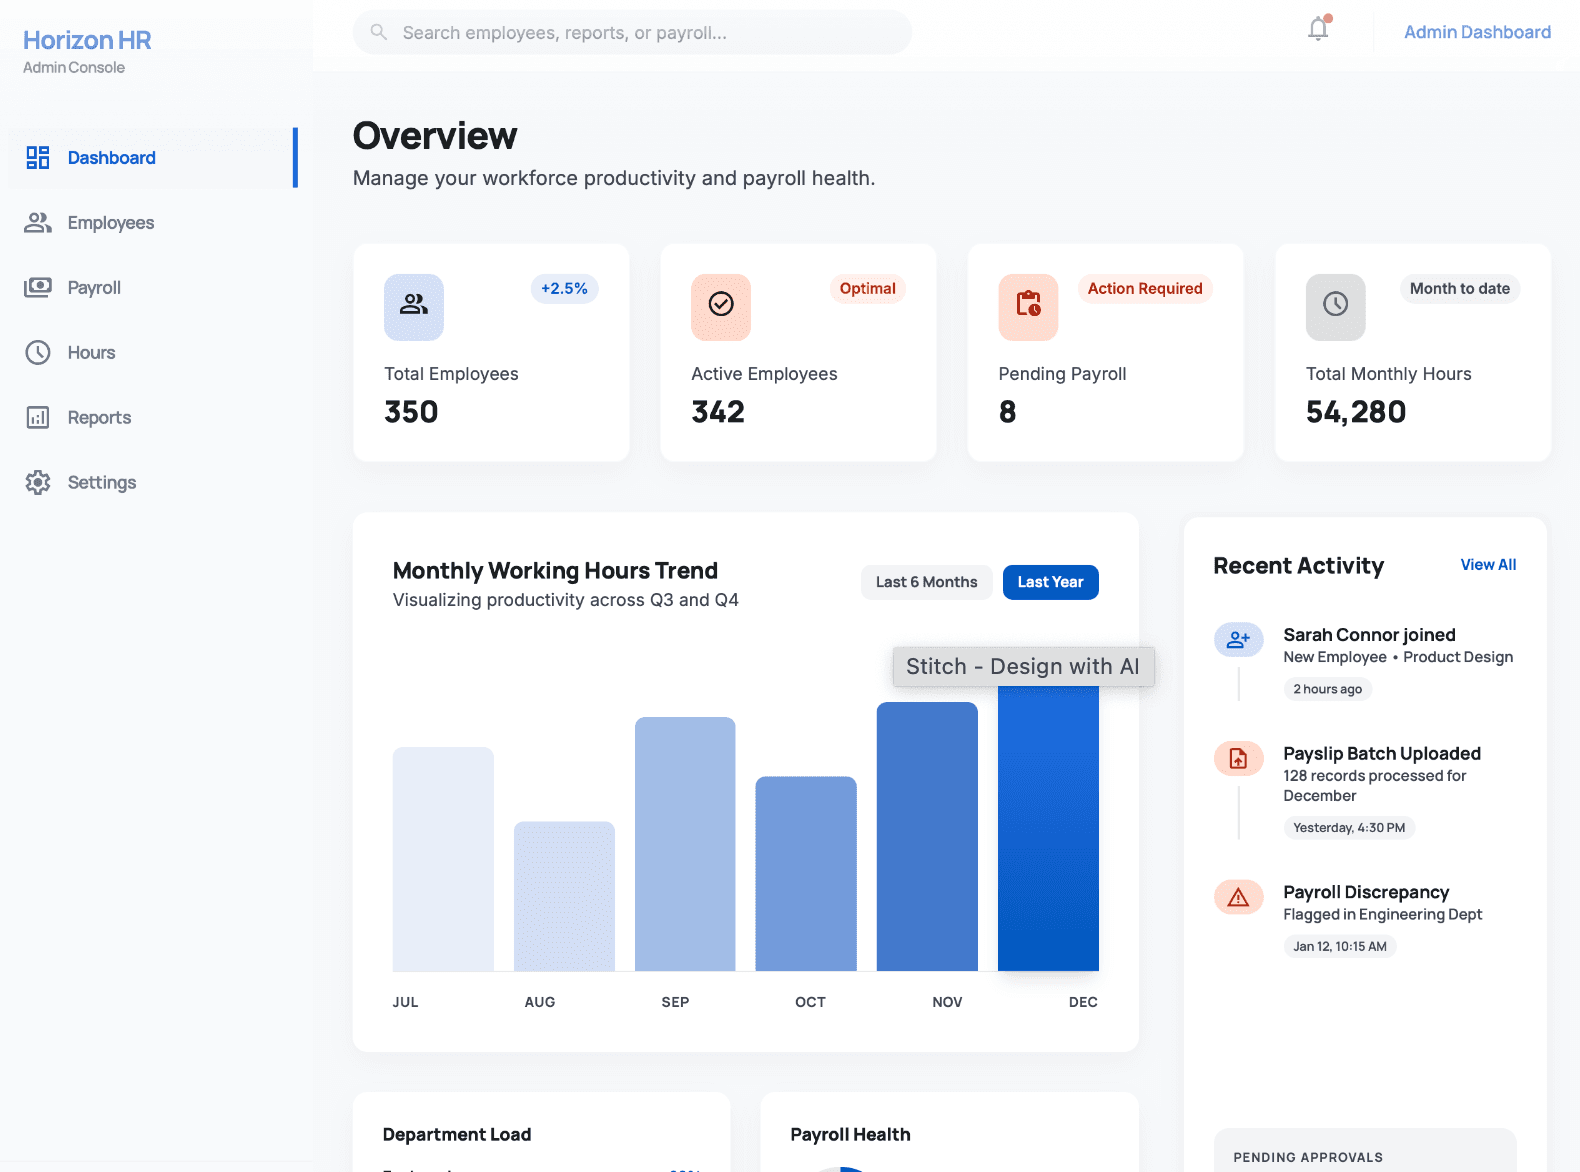This screenshot has width=1580, height=1172.
Task: Click the Active Employees value 342
Action: click(718, 412)
